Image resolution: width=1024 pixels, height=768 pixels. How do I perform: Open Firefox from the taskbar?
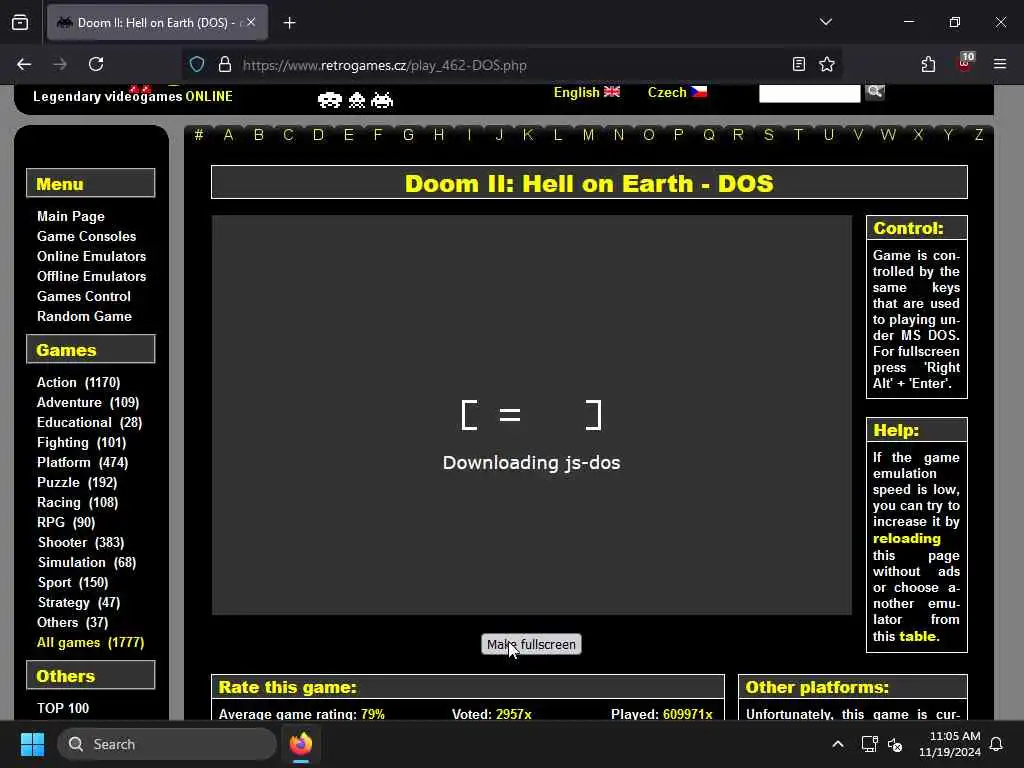[x=300, y=744]
